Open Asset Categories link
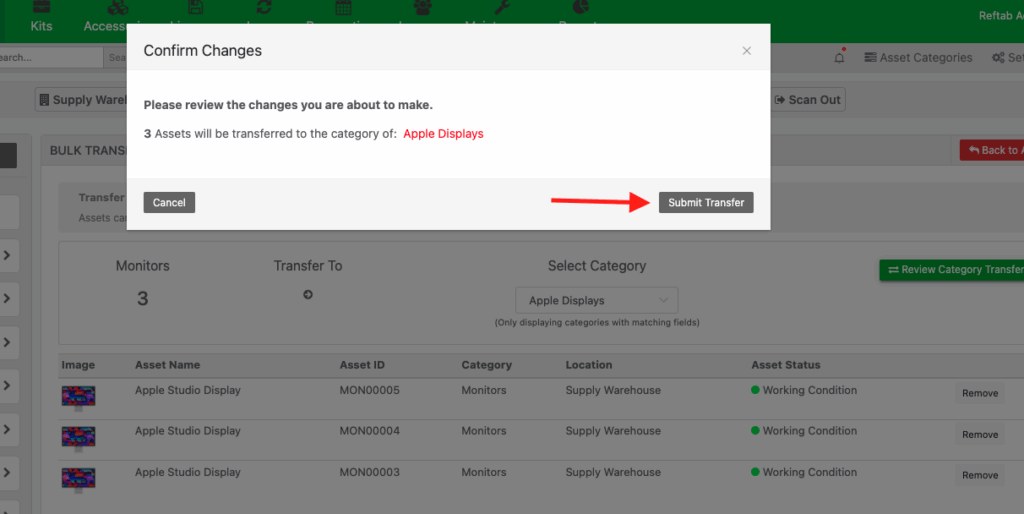This screenshot has width=1024, height=514. [918, 57]
